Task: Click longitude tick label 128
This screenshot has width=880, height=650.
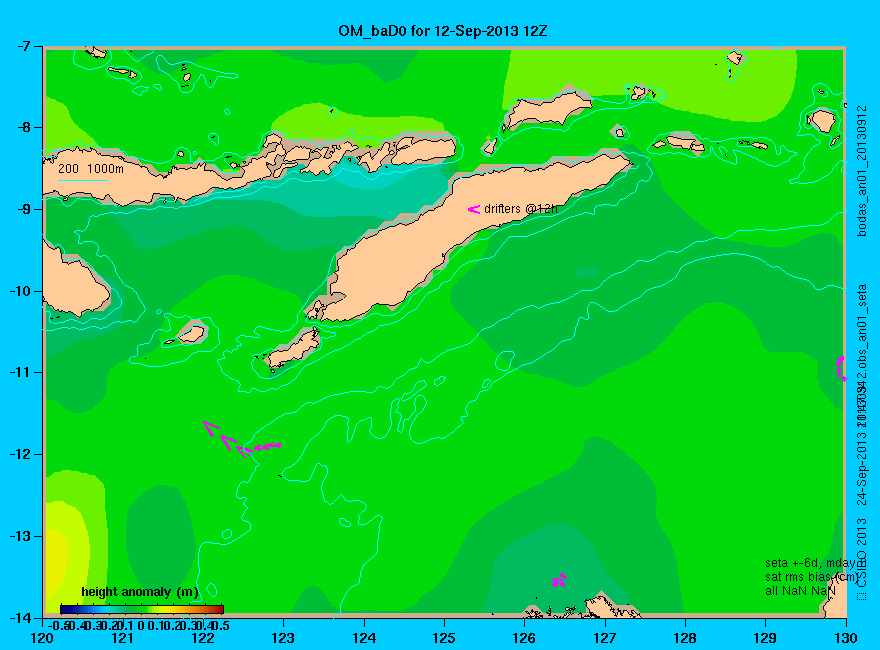Action: coord(685,638)
